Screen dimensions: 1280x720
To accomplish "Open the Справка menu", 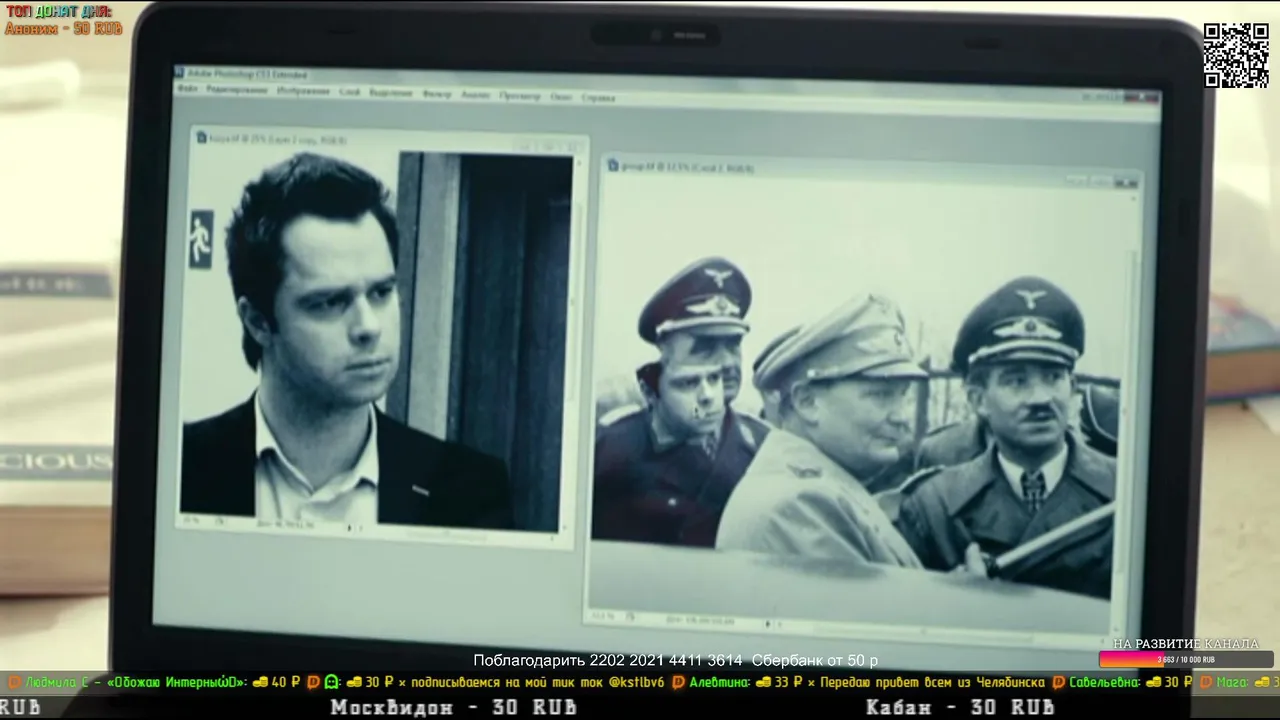I will coord(598,98).
